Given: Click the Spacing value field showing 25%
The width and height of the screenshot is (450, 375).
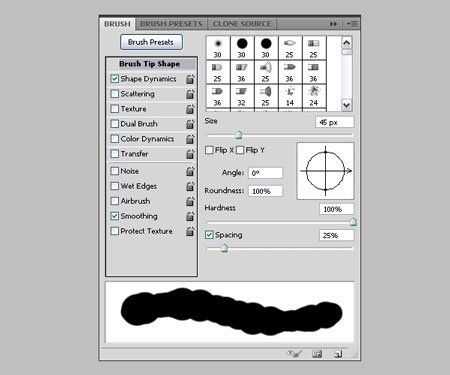Looking at the screenshot, I should pyautogui.click(x=337, y=235).
